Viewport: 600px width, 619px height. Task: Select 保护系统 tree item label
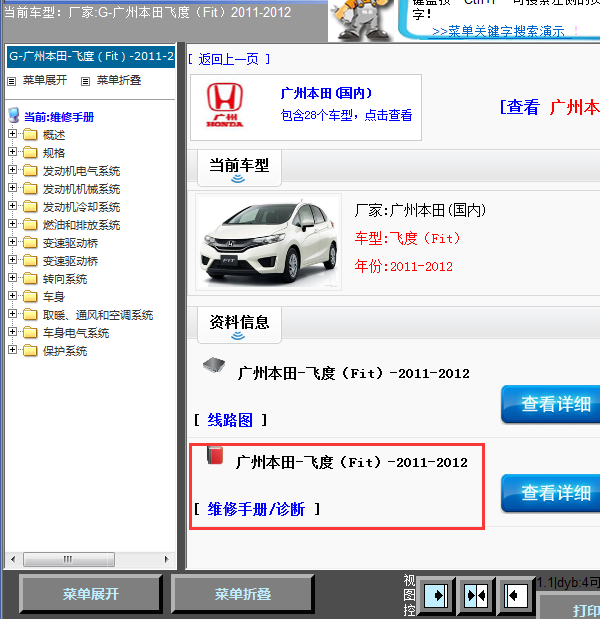click(x=65, y=351)
